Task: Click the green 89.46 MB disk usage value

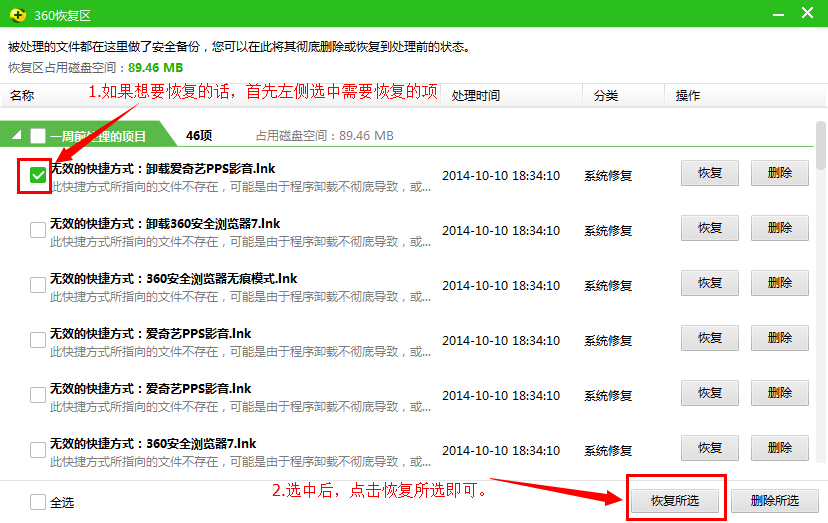Action: coord(155,68)
